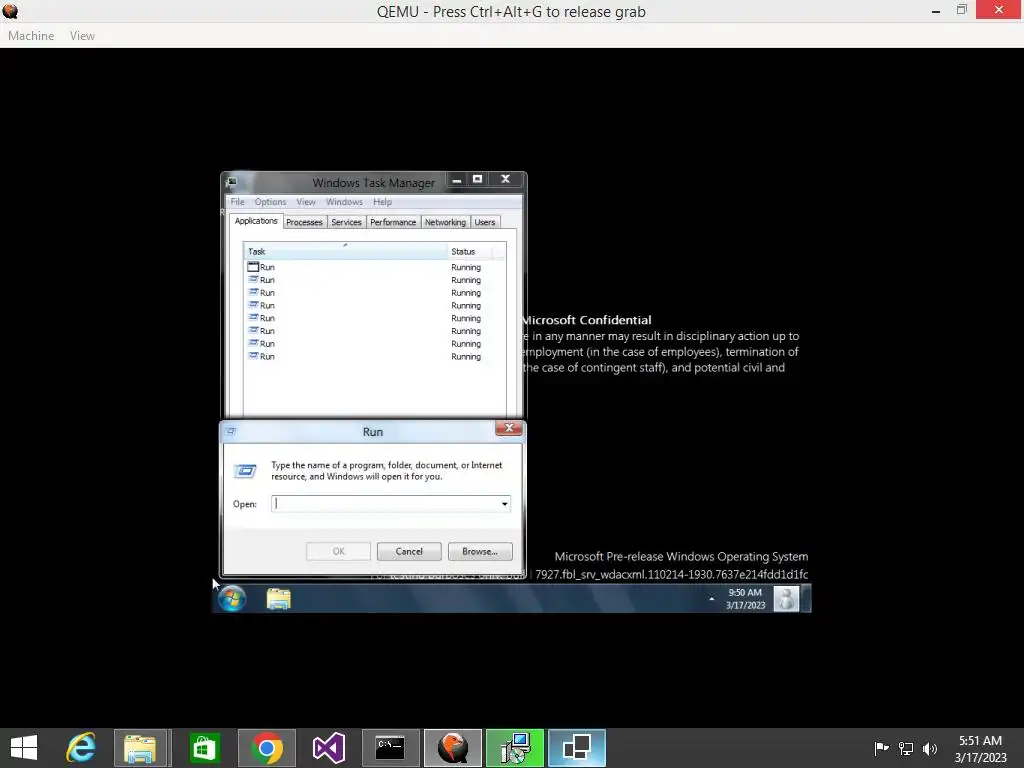
Task: Click Cancel in the Run dialog
Action: [409, 551]
